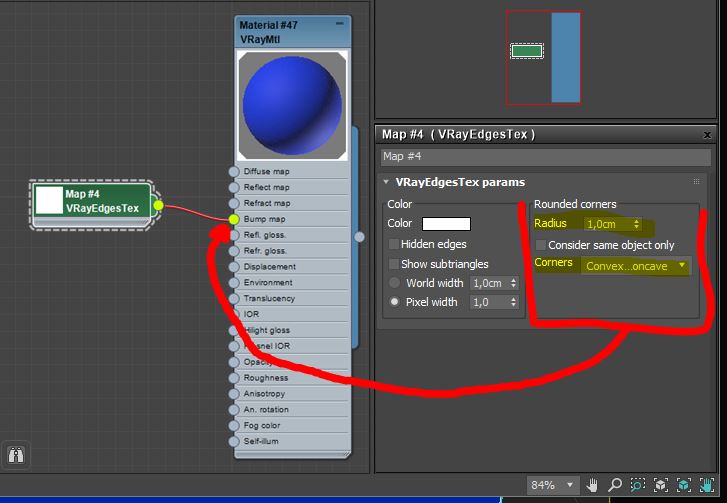Click Zoom Extents Selected cyan cube icon
The width and height of the screenshot is (727, 503).
(684, 486)
